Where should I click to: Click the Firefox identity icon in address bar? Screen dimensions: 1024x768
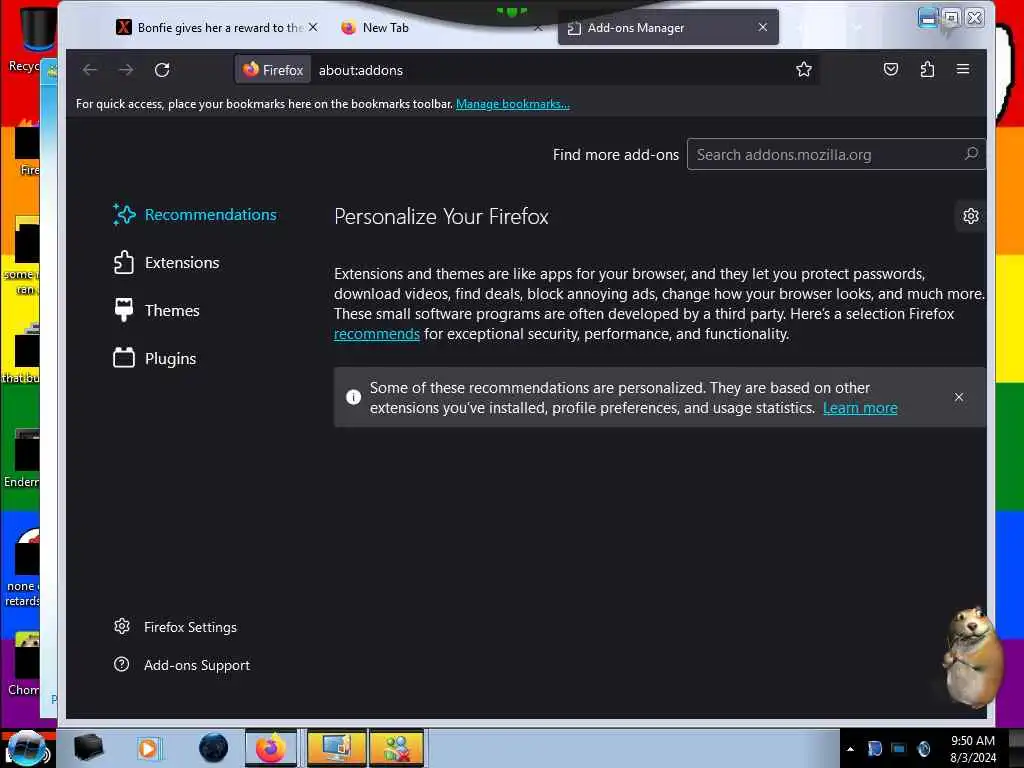tap(273, 70)
